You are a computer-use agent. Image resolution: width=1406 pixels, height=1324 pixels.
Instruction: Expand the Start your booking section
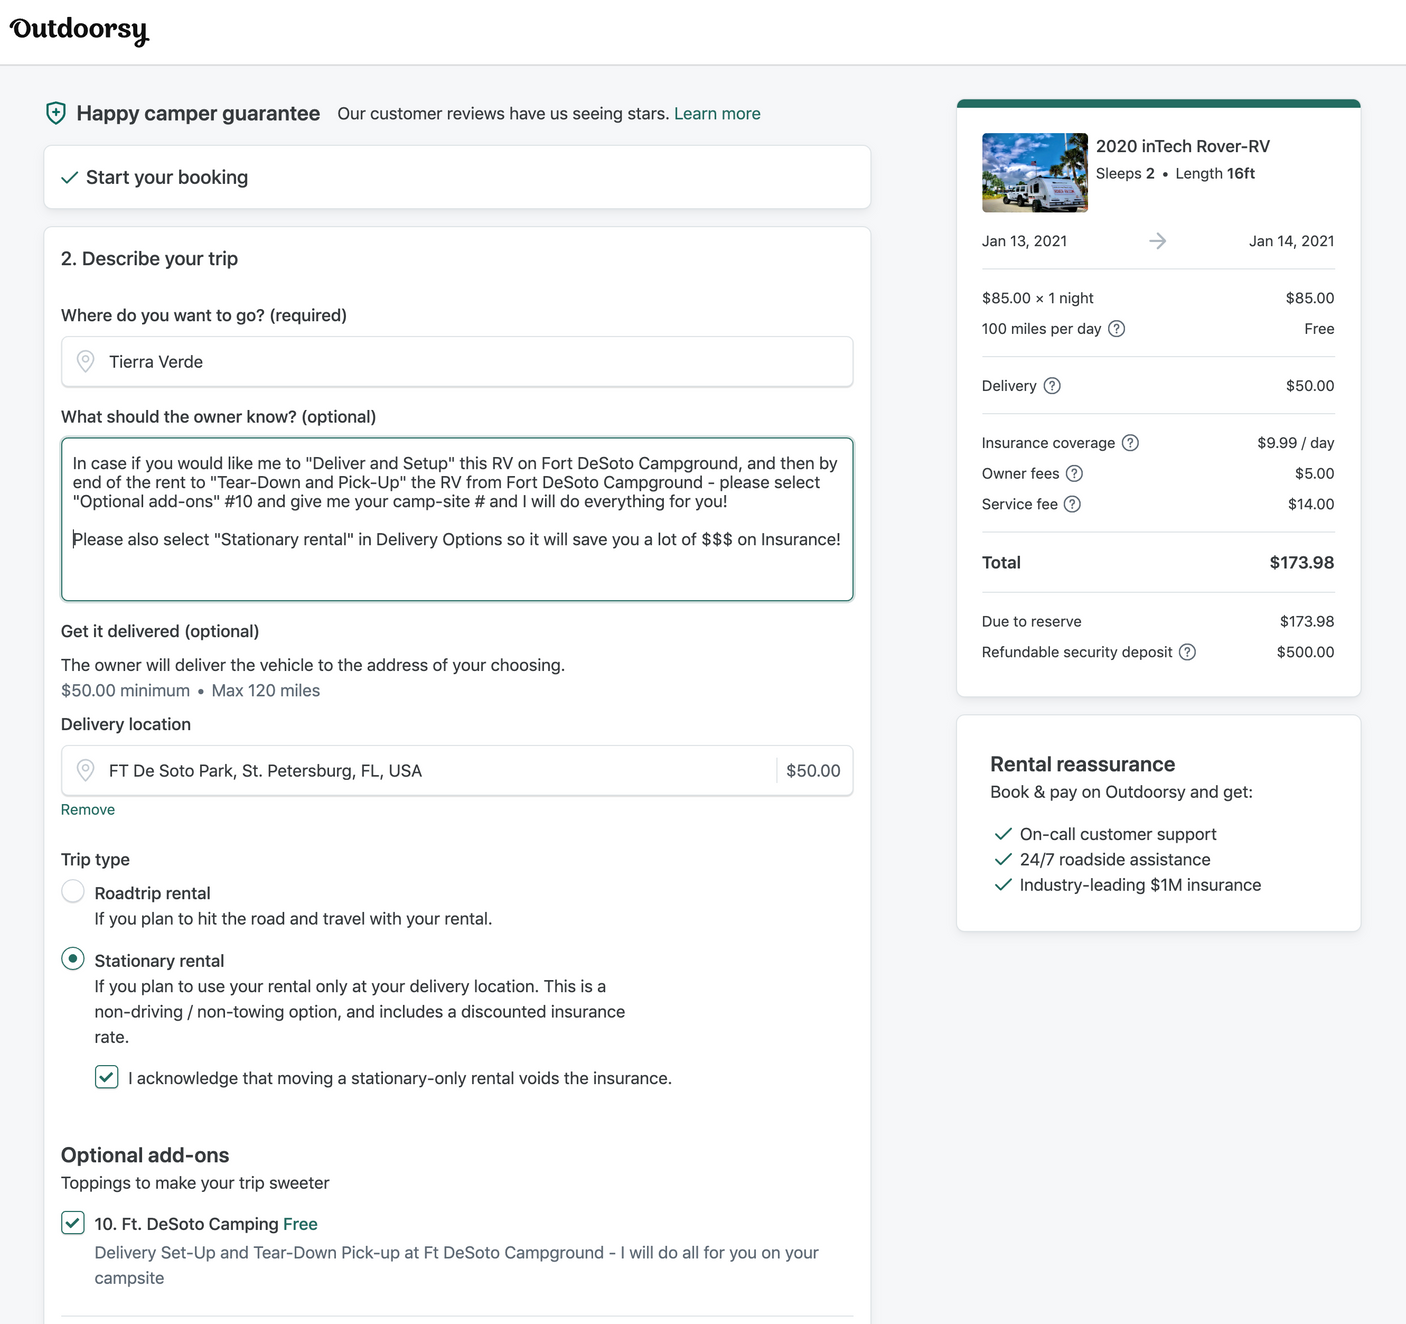(457, 177)
